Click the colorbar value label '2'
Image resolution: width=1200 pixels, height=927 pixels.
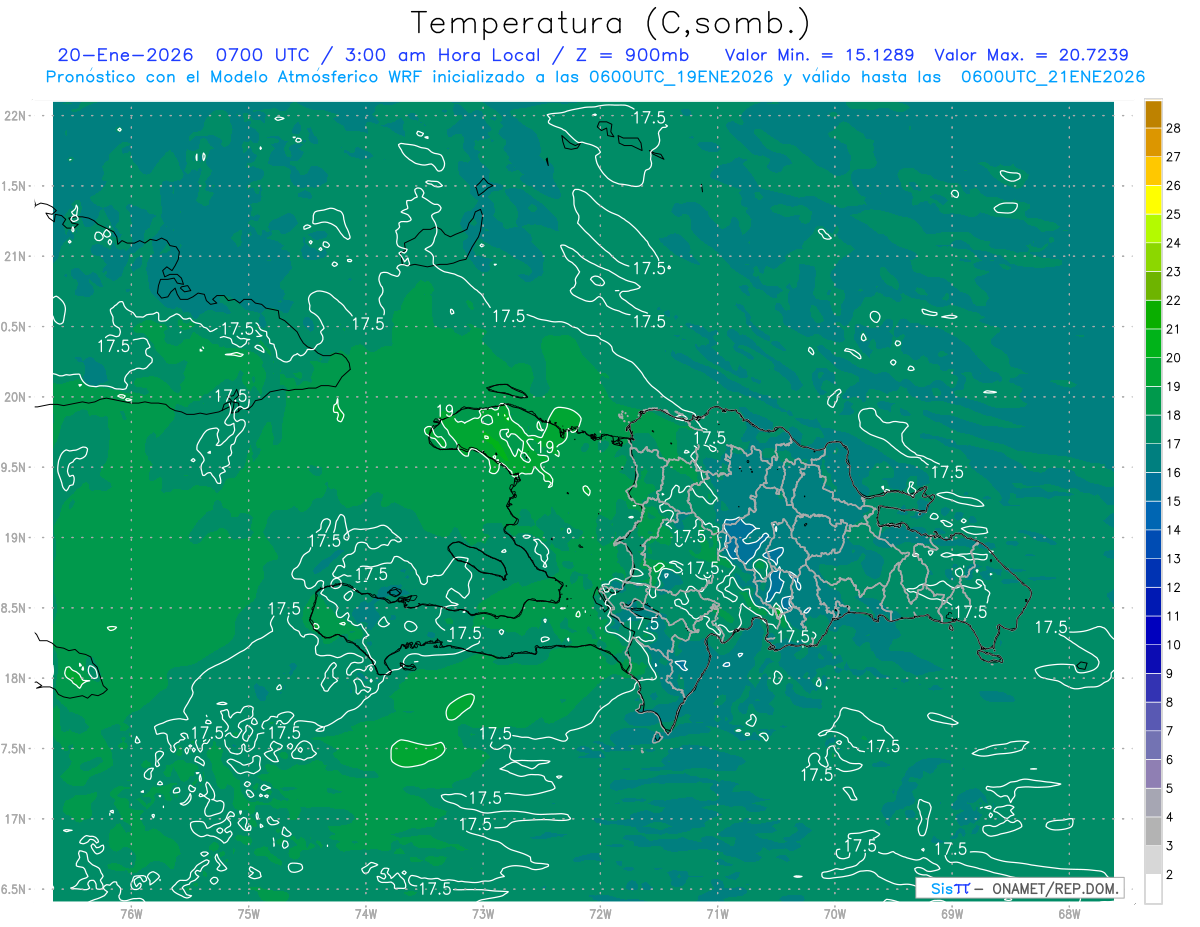[x=1171, y=874]
